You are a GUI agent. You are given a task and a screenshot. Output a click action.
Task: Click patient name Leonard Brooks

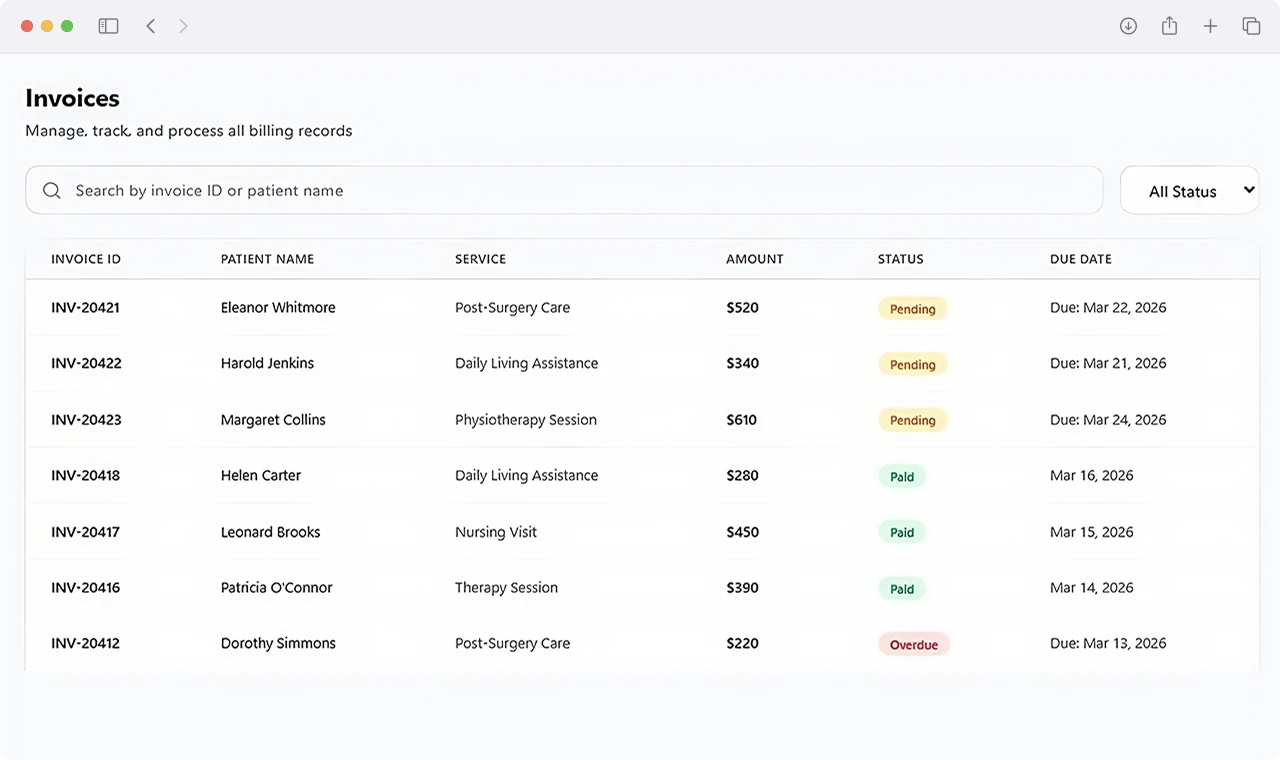coord(271,532)
